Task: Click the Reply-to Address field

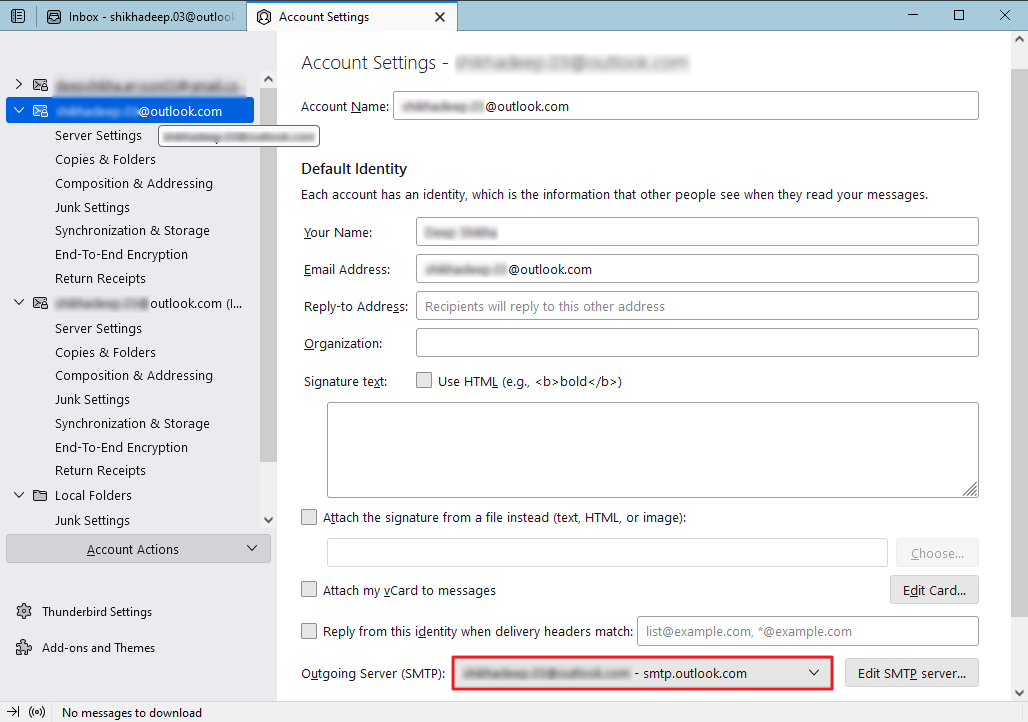Action: click(697, 306)
